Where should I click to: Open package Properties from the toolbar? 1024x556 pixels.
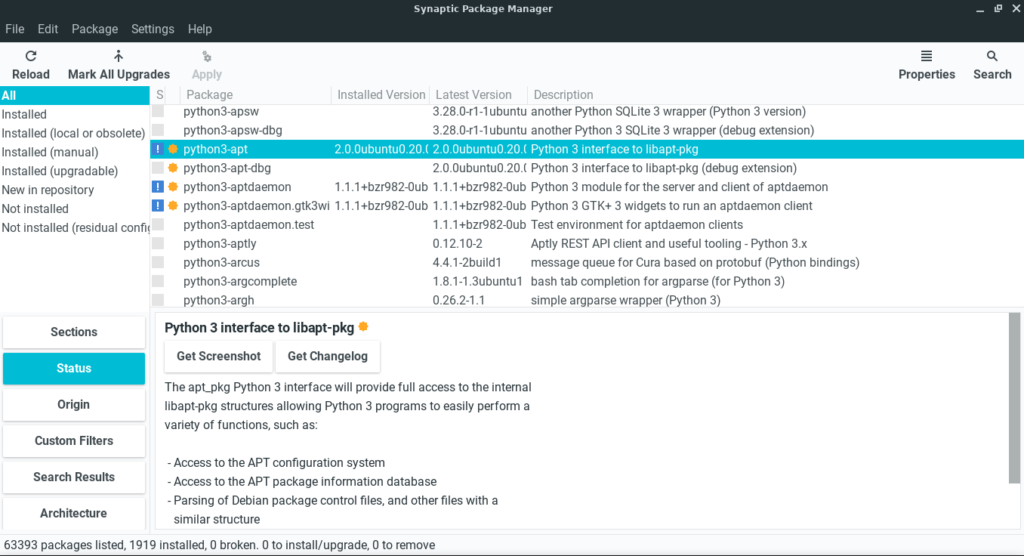(x=926, y=65)
